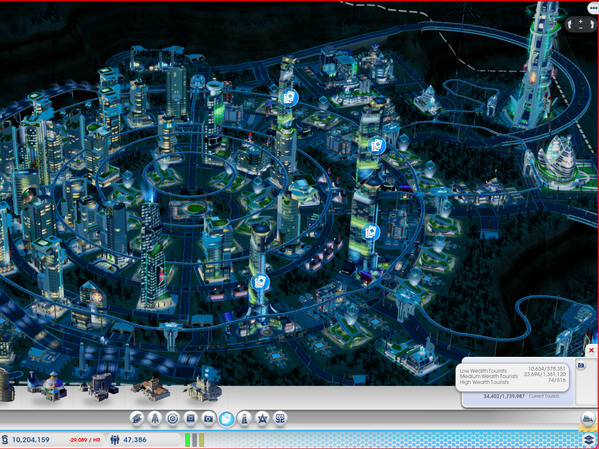Close the tourists info panel
599x449 pixels.
tap(591, 350)
